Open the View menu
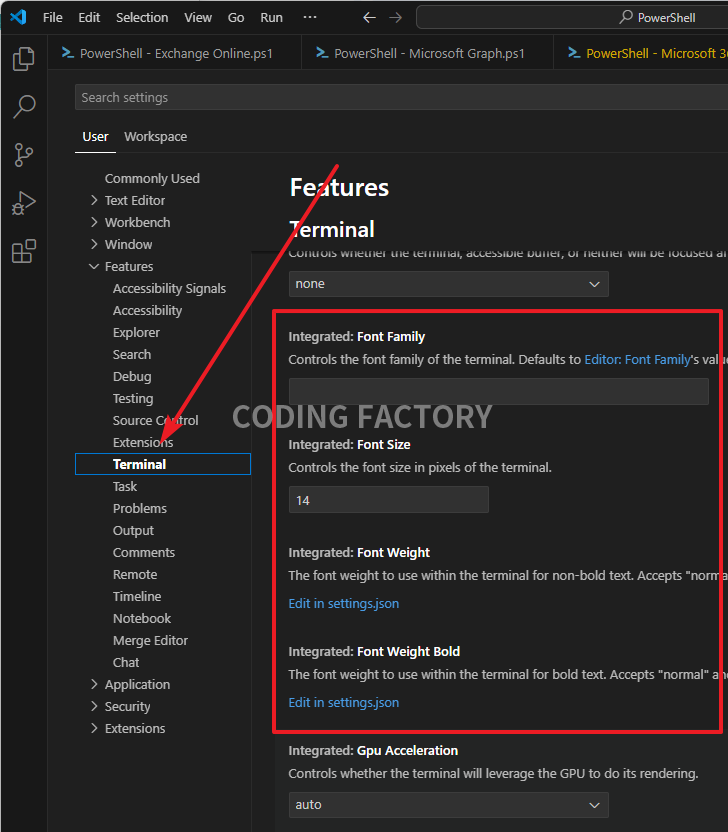 click(198, 18)
